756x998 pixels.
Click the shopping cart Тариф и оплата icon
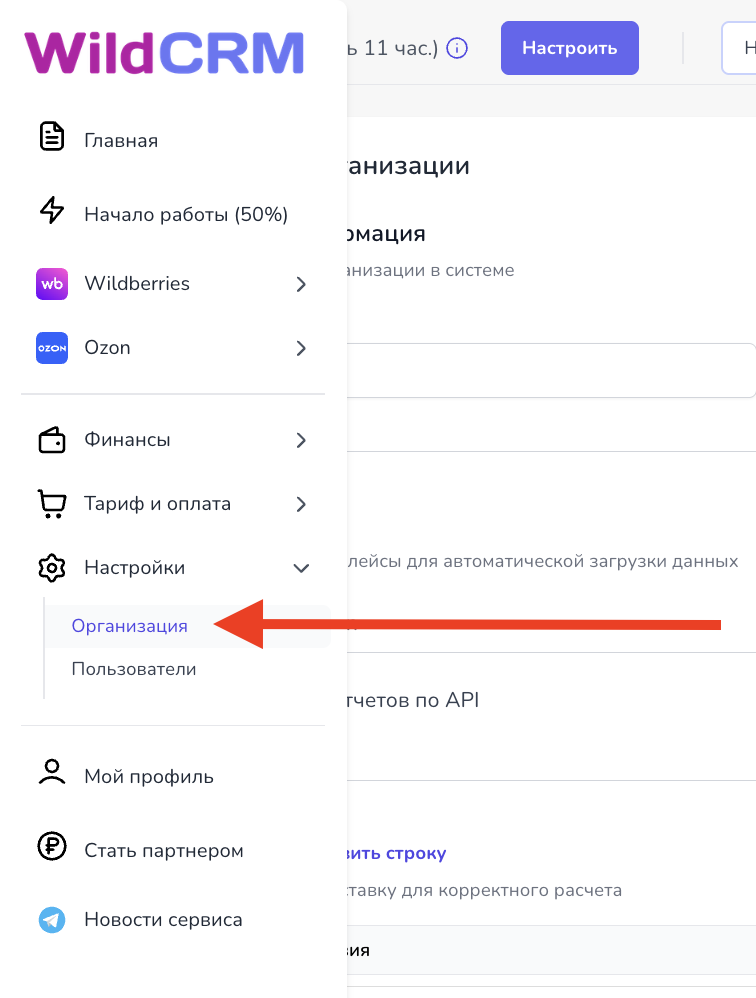tap(52, 504)
